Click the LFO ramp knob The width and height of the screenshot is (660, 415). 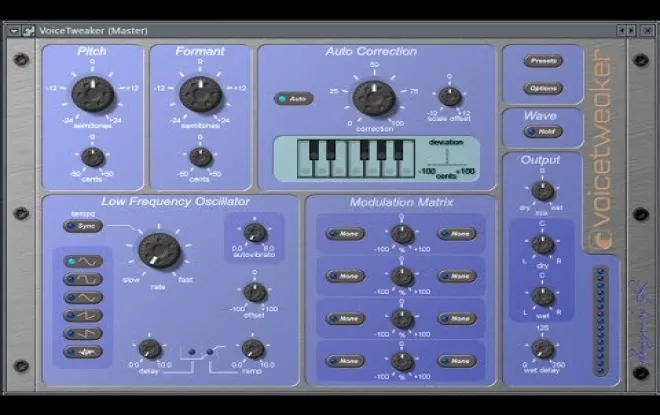[x=253, y=349]
